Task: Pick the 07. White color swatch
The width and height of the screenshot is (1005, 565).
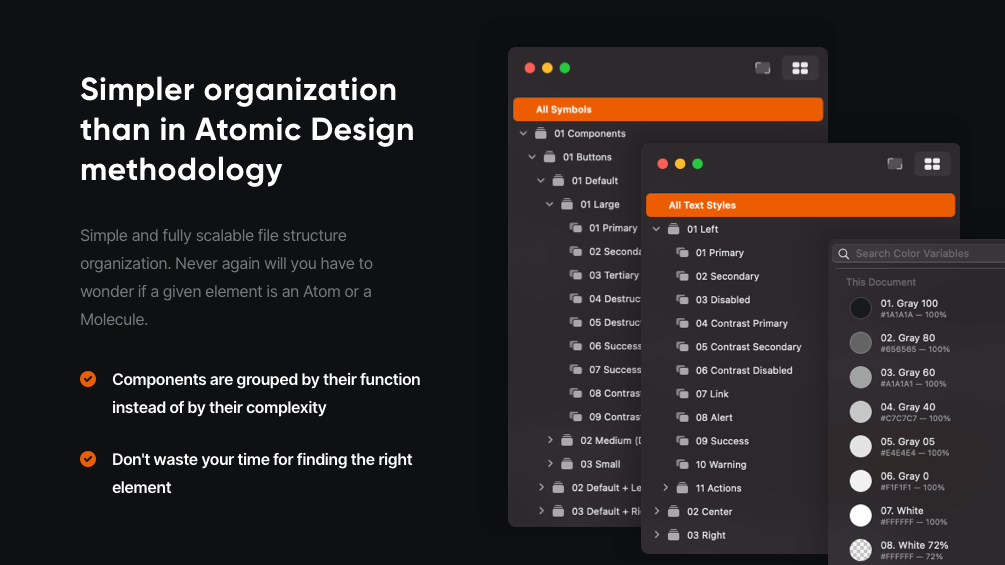Action: pyautogui.click(x=861, y=516)
